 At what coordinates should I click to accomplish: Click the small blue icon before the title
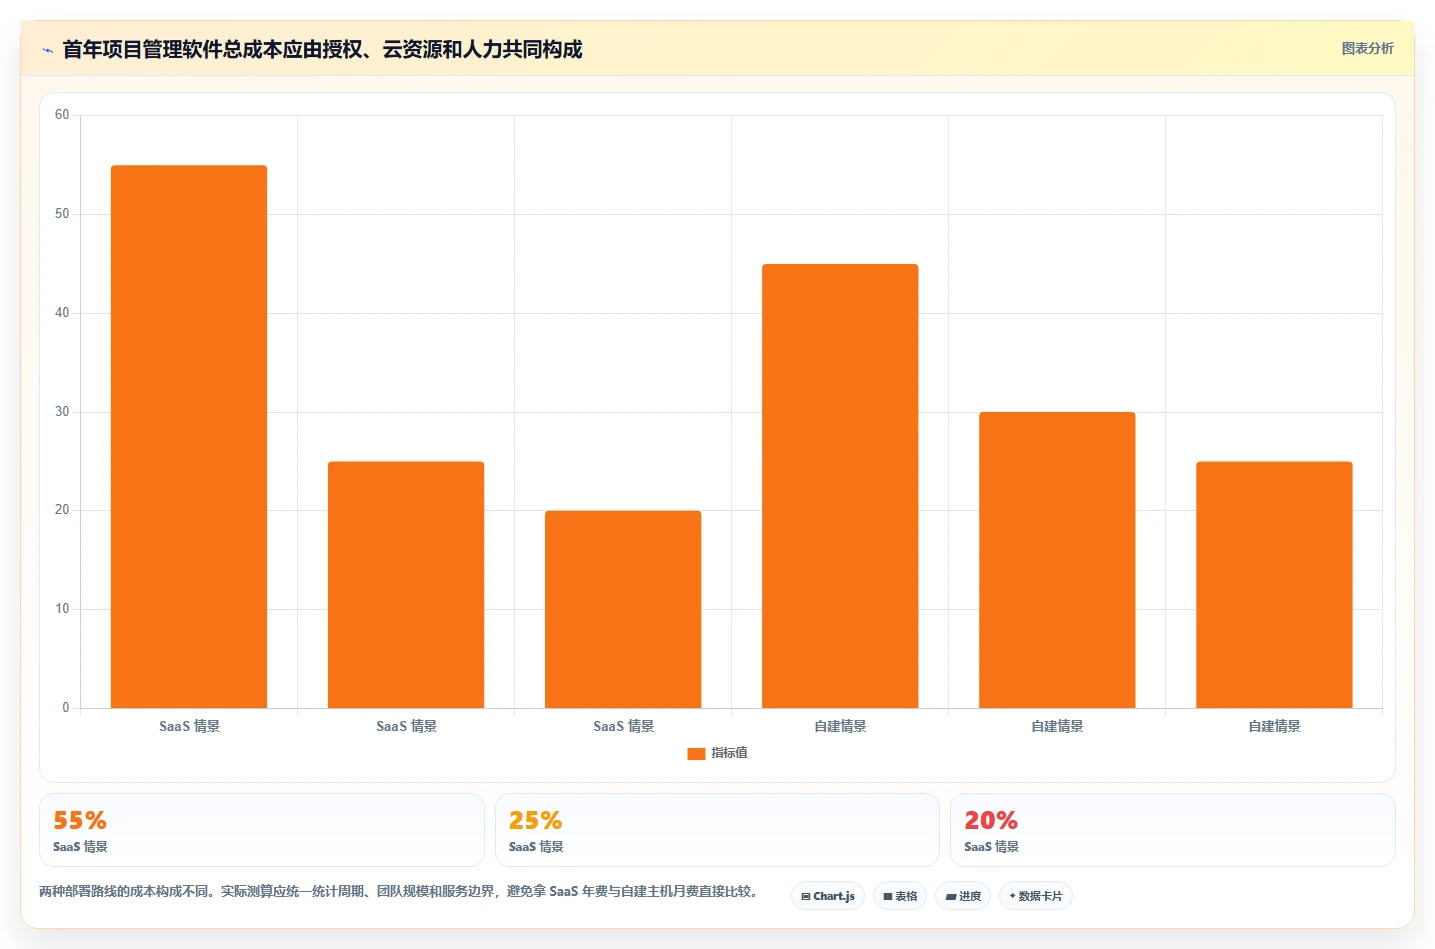pyautogui.click(x=47, y=50)
